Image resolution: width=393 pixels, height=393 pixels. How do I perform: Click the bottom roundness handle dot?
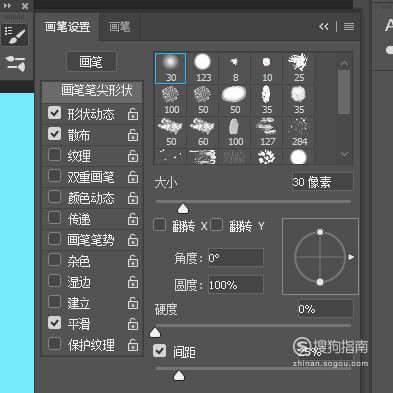320,282
